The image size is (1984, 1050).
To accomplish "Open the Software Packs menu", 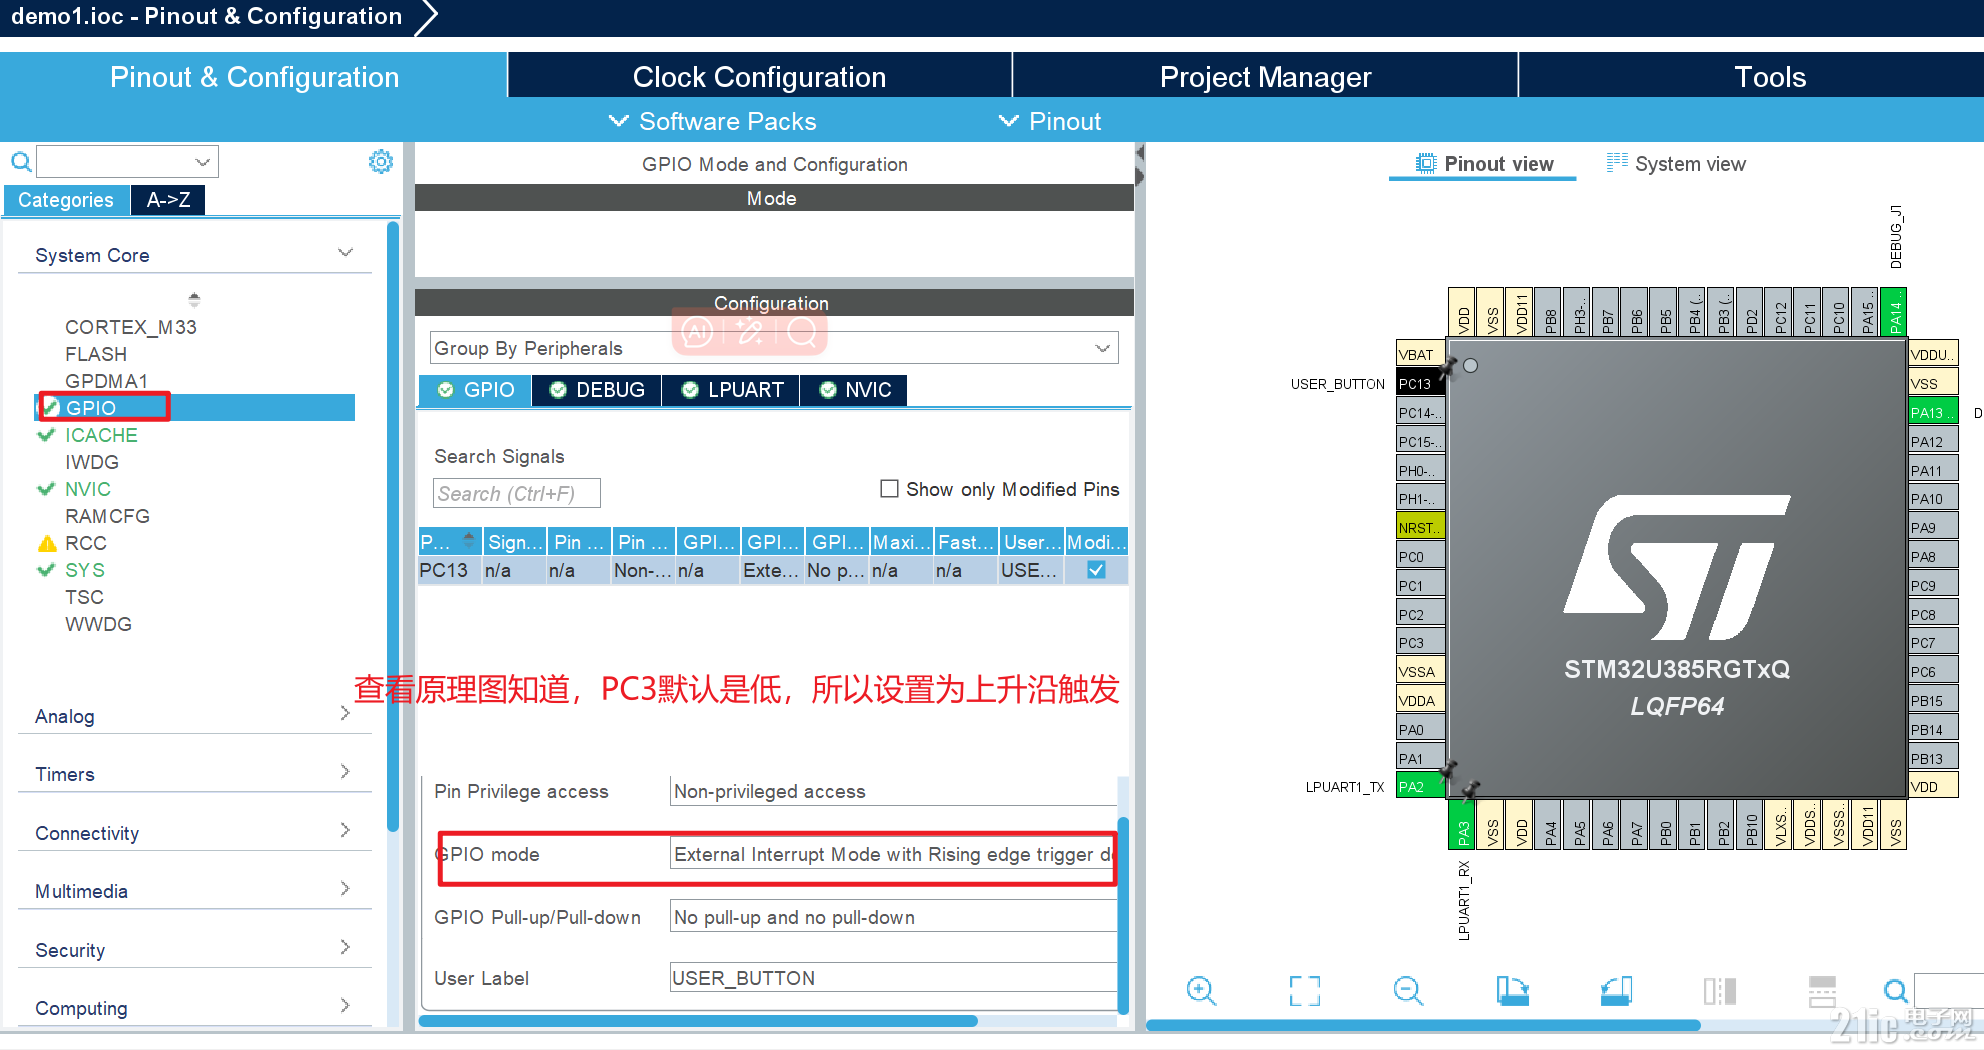I will coord(712,121).
